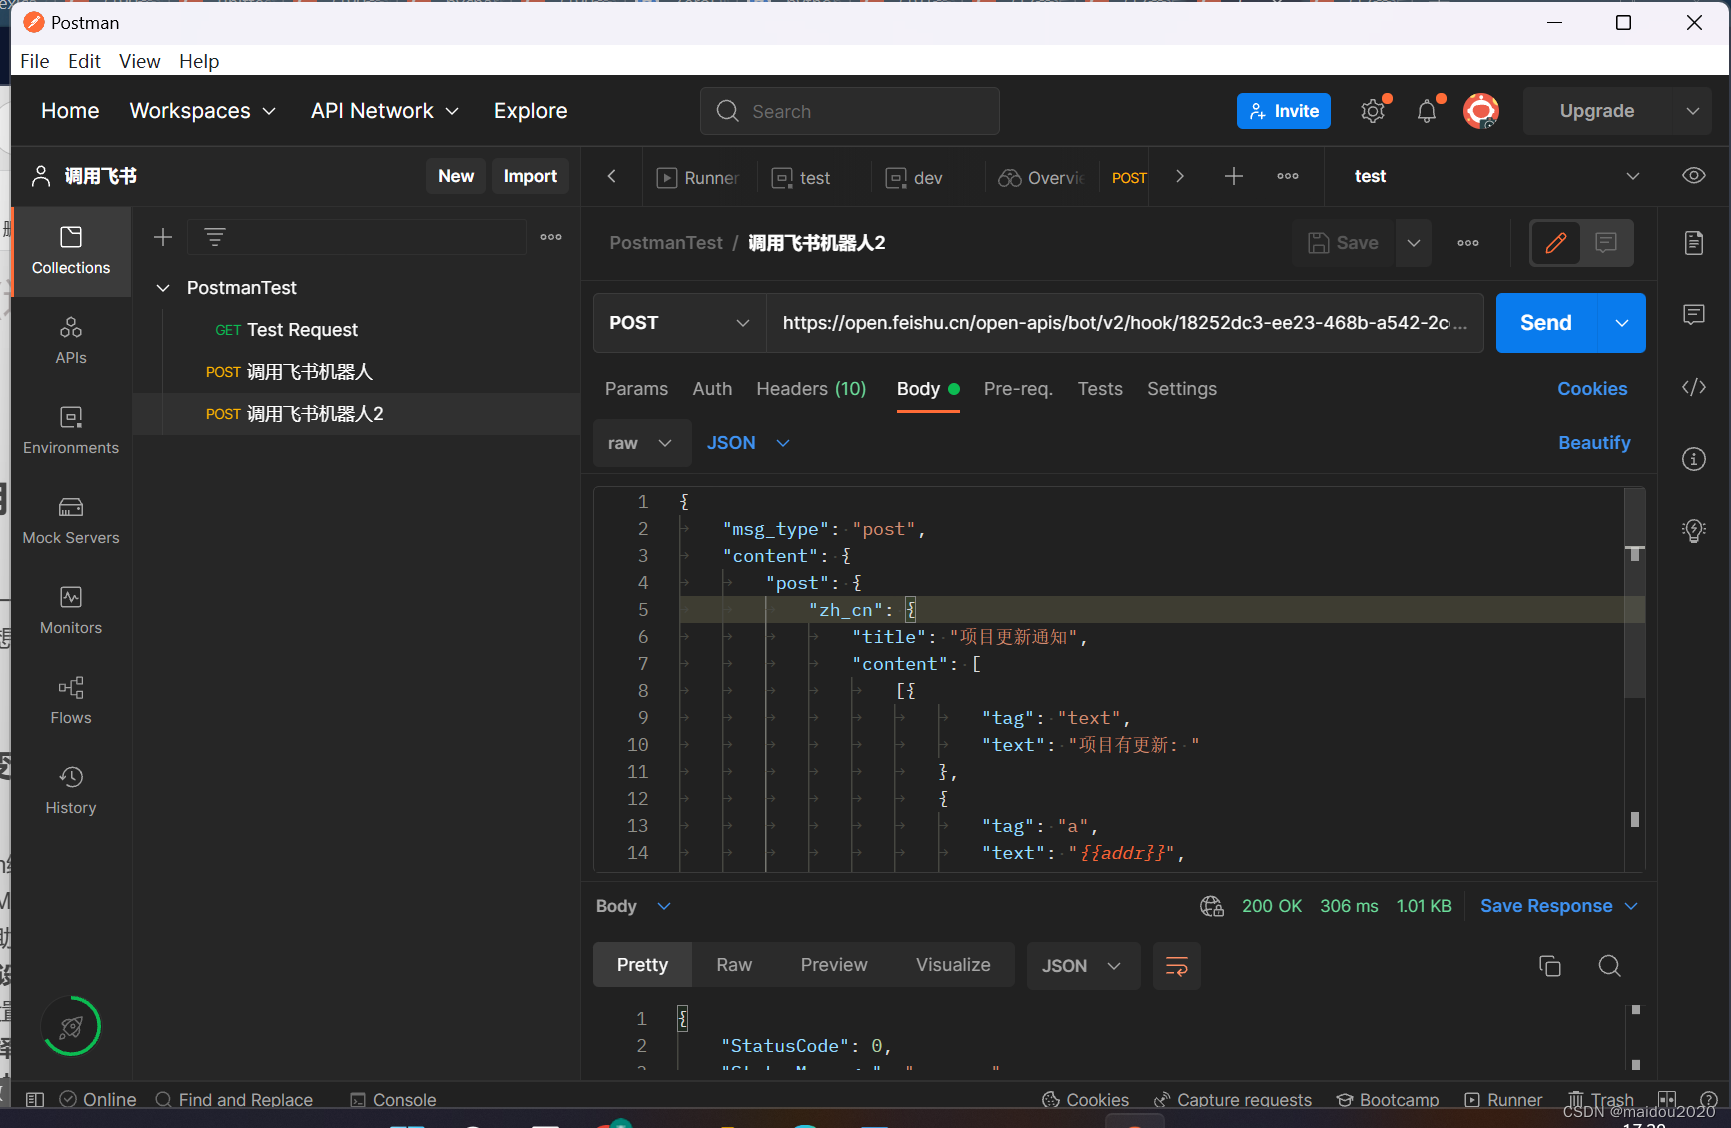The image size is (1731, 1128).
Task: Open the Workspaces dropdown
Action: (x=203, y=111)
